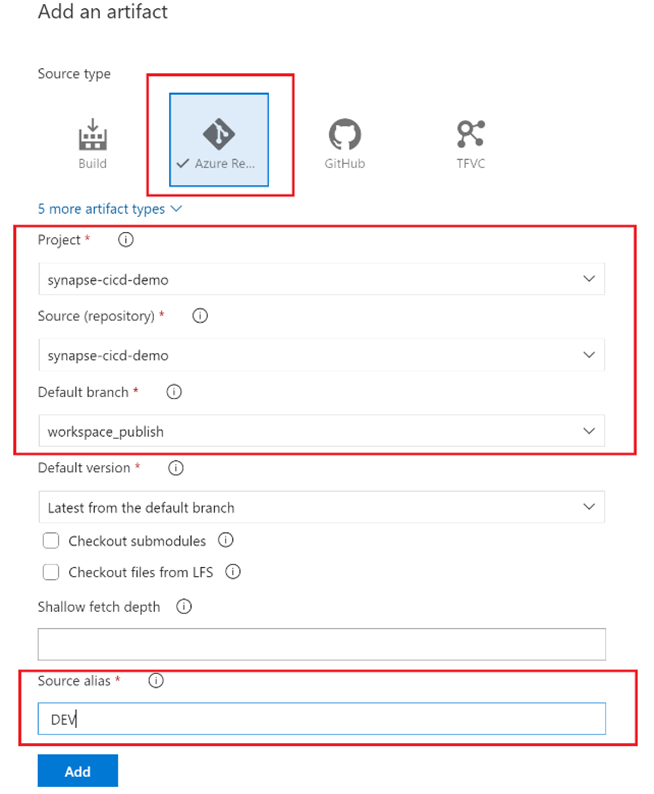Image resolution: width=654 pixels, height=794 pixels.
Task: Click info icon next to Default branch
Action: [x=173, y=392]
